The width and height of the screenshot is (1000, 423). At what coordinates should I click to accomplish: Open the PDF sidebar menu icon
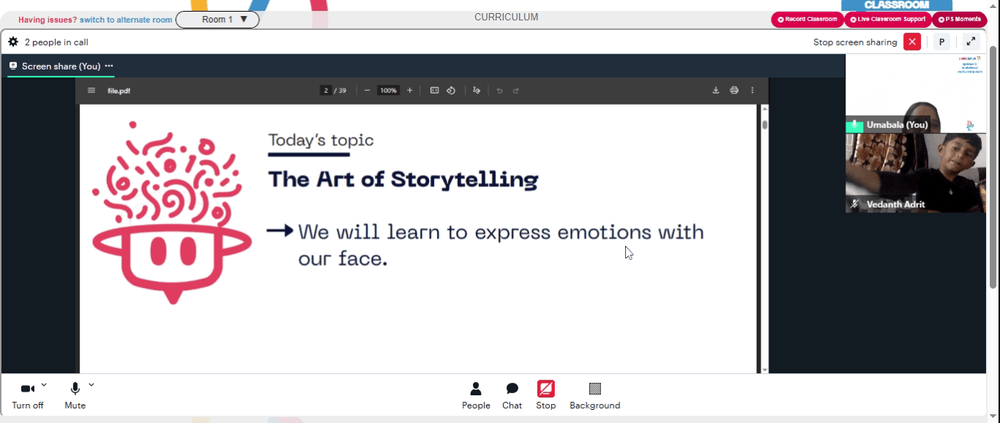(x=91, y=91)
